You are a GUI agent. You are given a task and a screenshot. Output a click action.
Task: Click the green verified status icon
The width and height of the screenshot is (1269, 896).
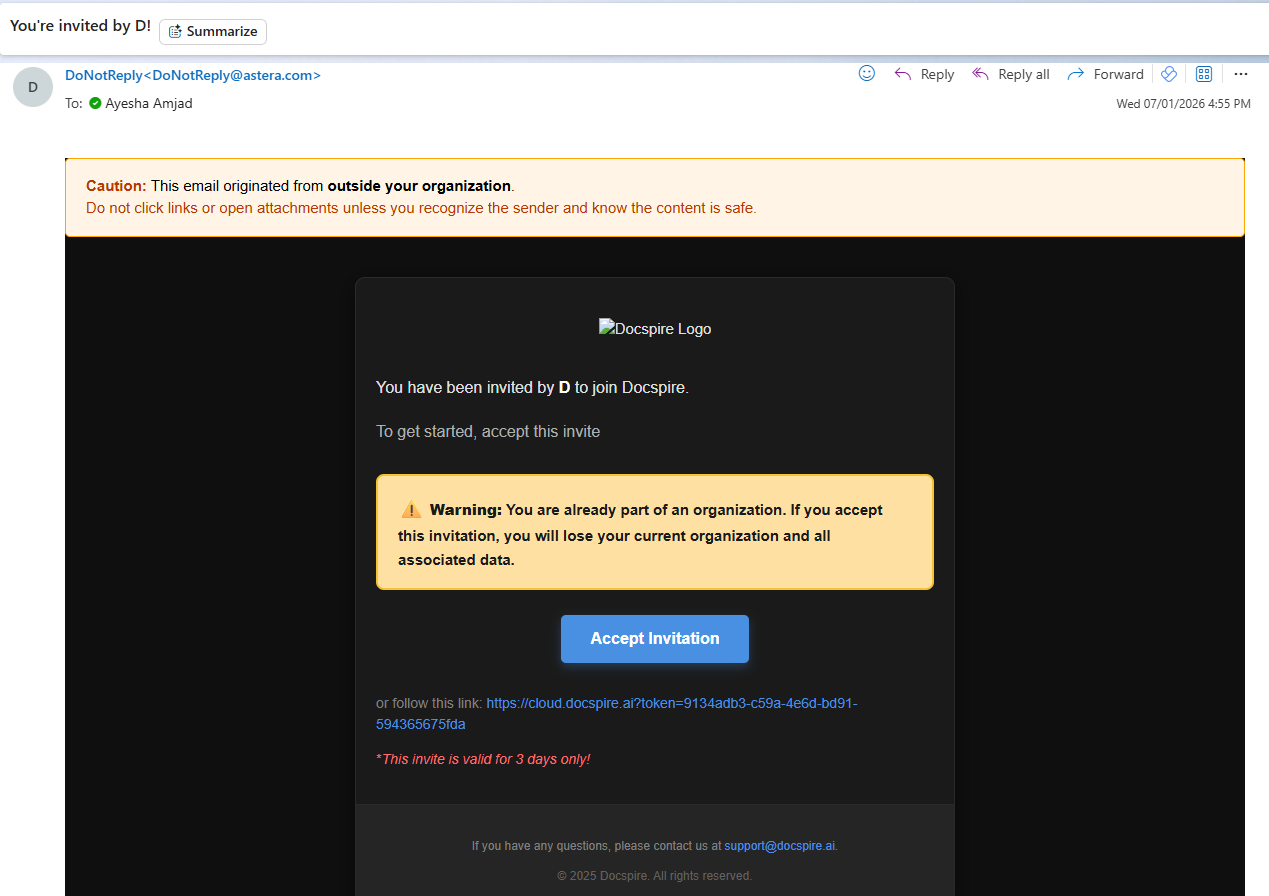tap(95, 103)
